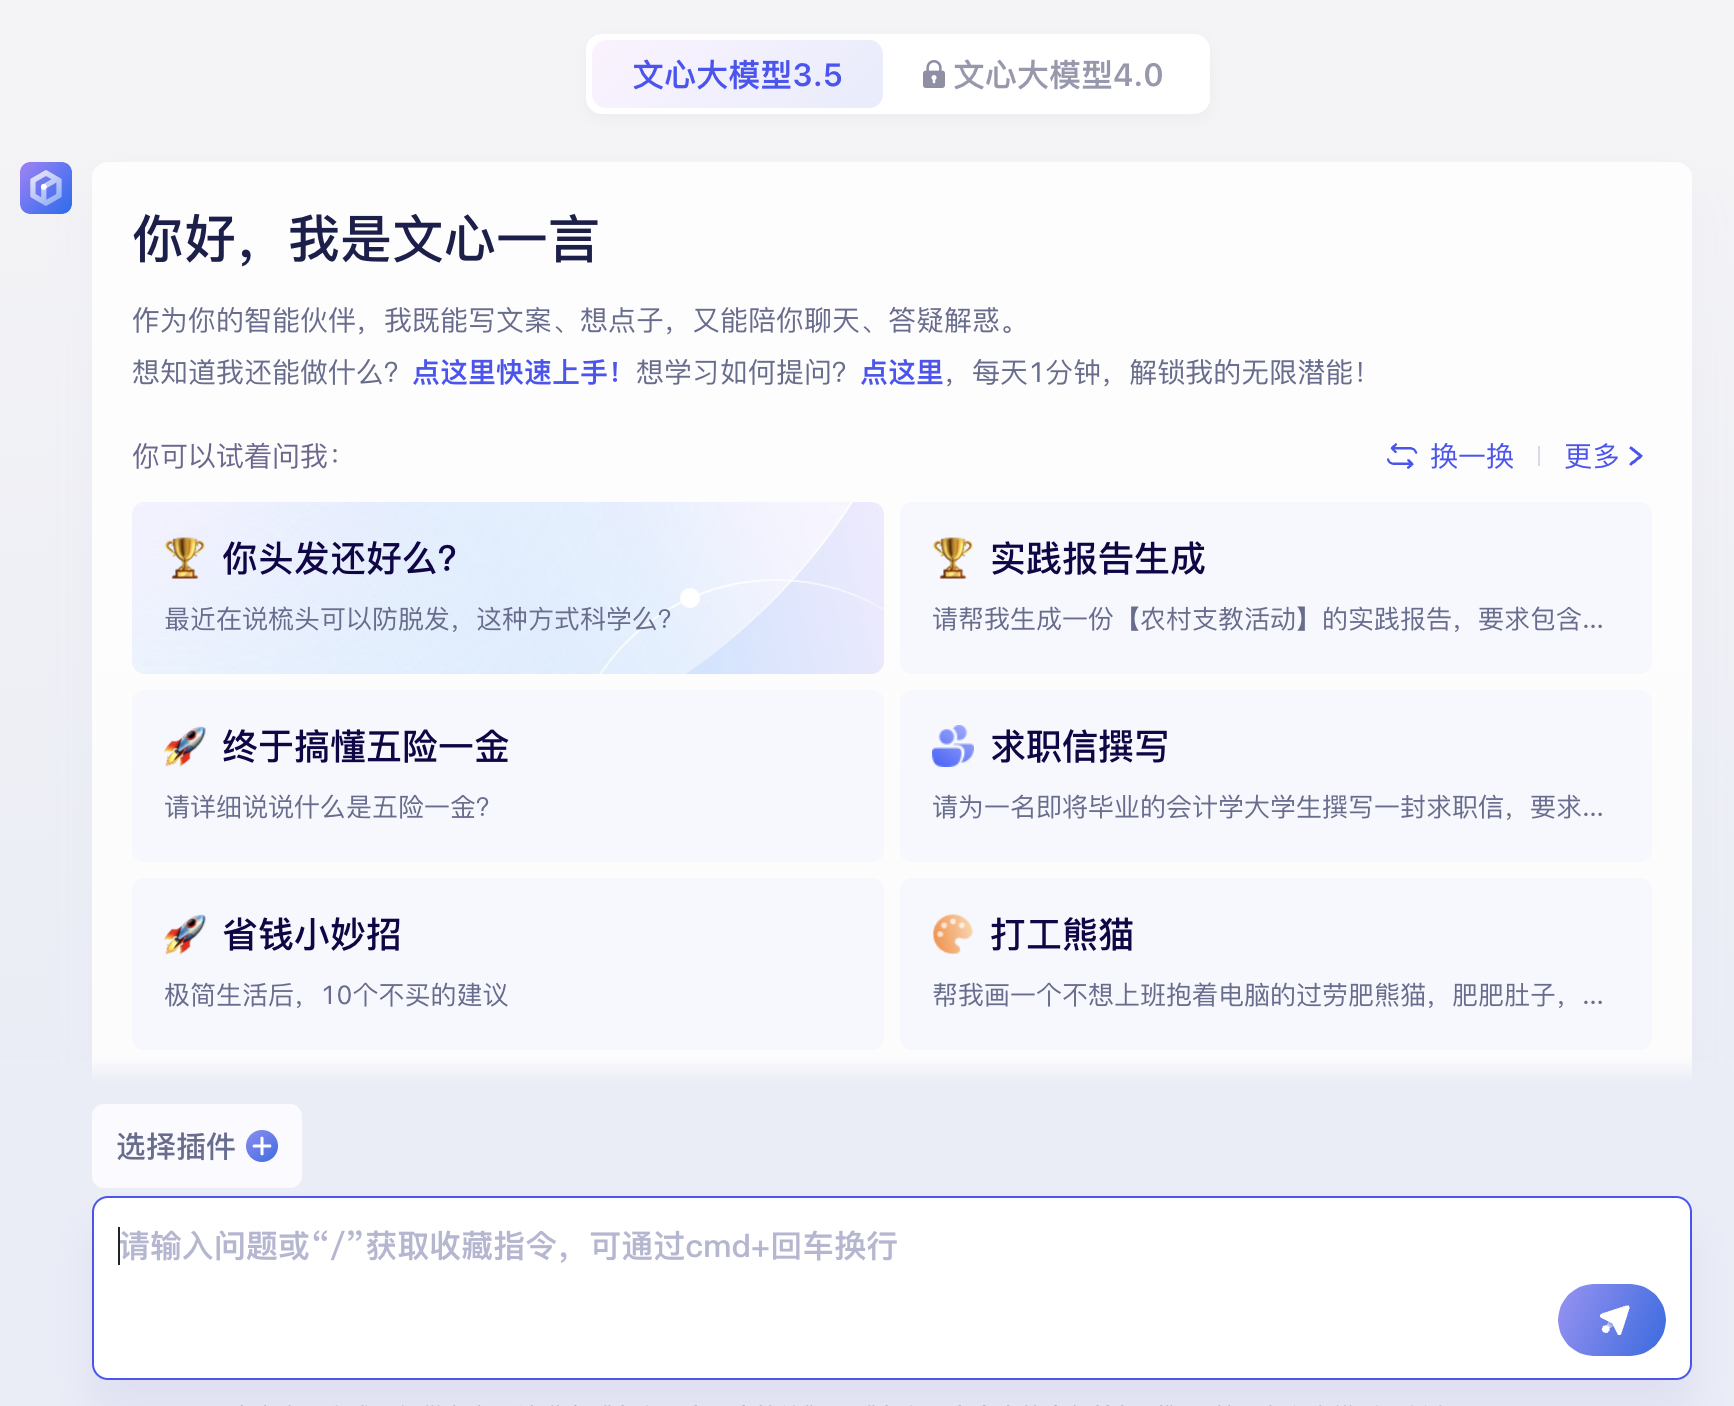This screenshot has width=1734, height=1406.
Task: Switch to the locked 文心大模型4.0 tab
Action: [1043, 74]
